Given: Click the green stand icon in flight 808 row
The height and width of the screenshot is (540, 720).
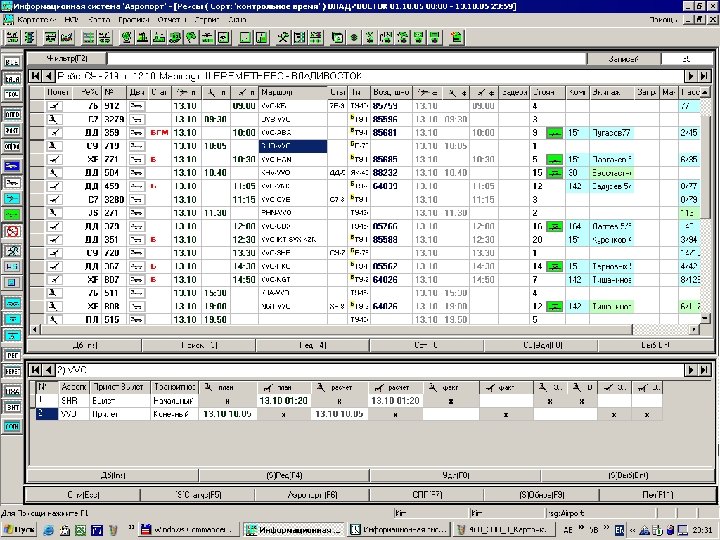Looking at the screenshot, I should pyautogui.click(x=555, y=306).
